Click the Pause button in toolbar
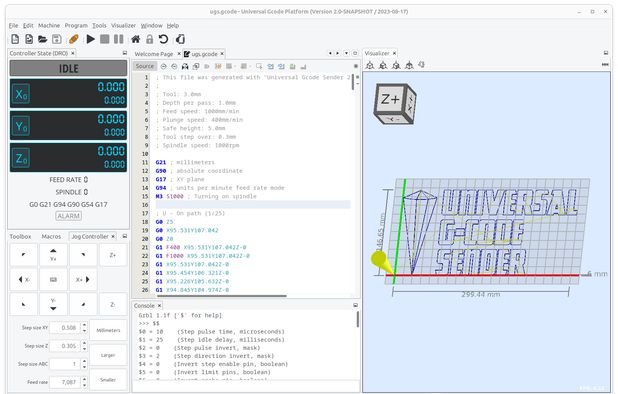This screenshot has width=618, height=394. click(x=118, y=39)
